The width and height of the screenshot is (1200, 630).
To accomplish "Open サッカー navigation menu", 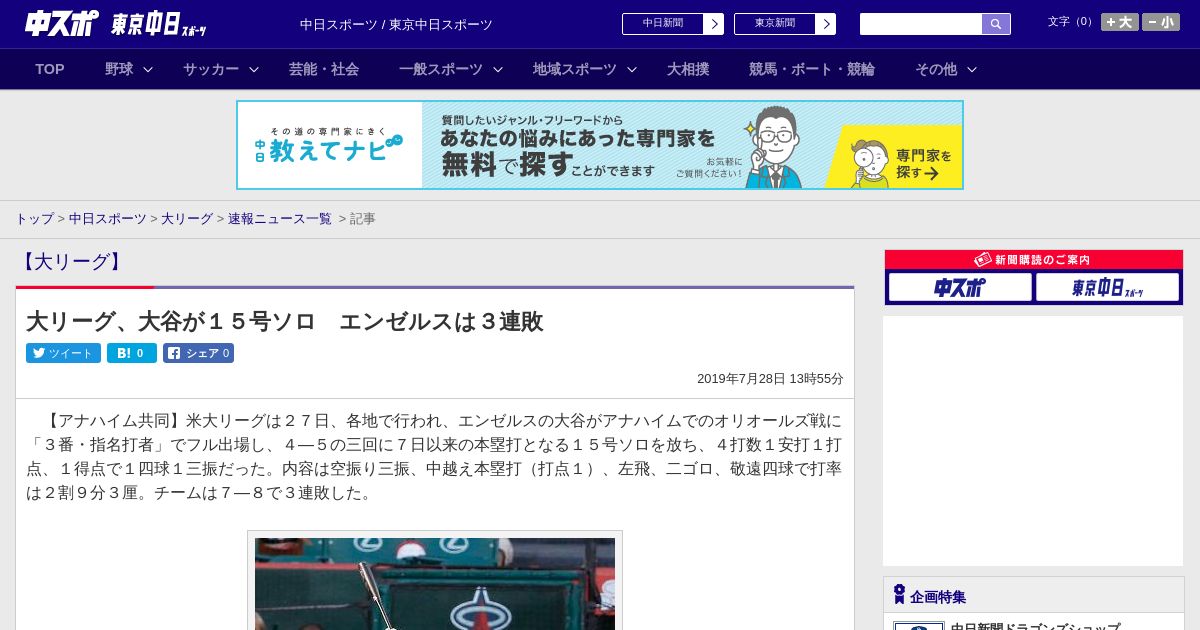I will [211, 69].
